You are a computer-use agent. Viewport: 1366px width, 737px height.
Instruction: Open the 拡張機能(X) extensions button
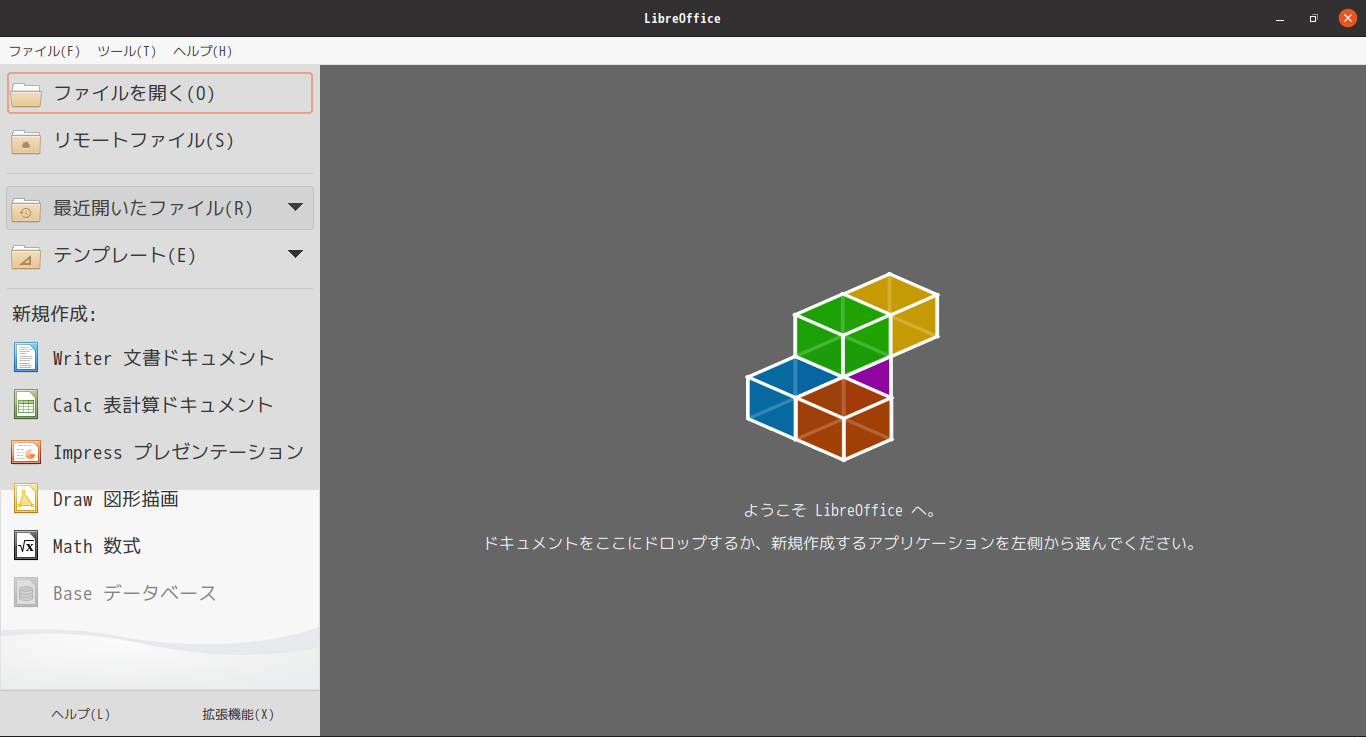pyautogui.click(x=238, y=714)
